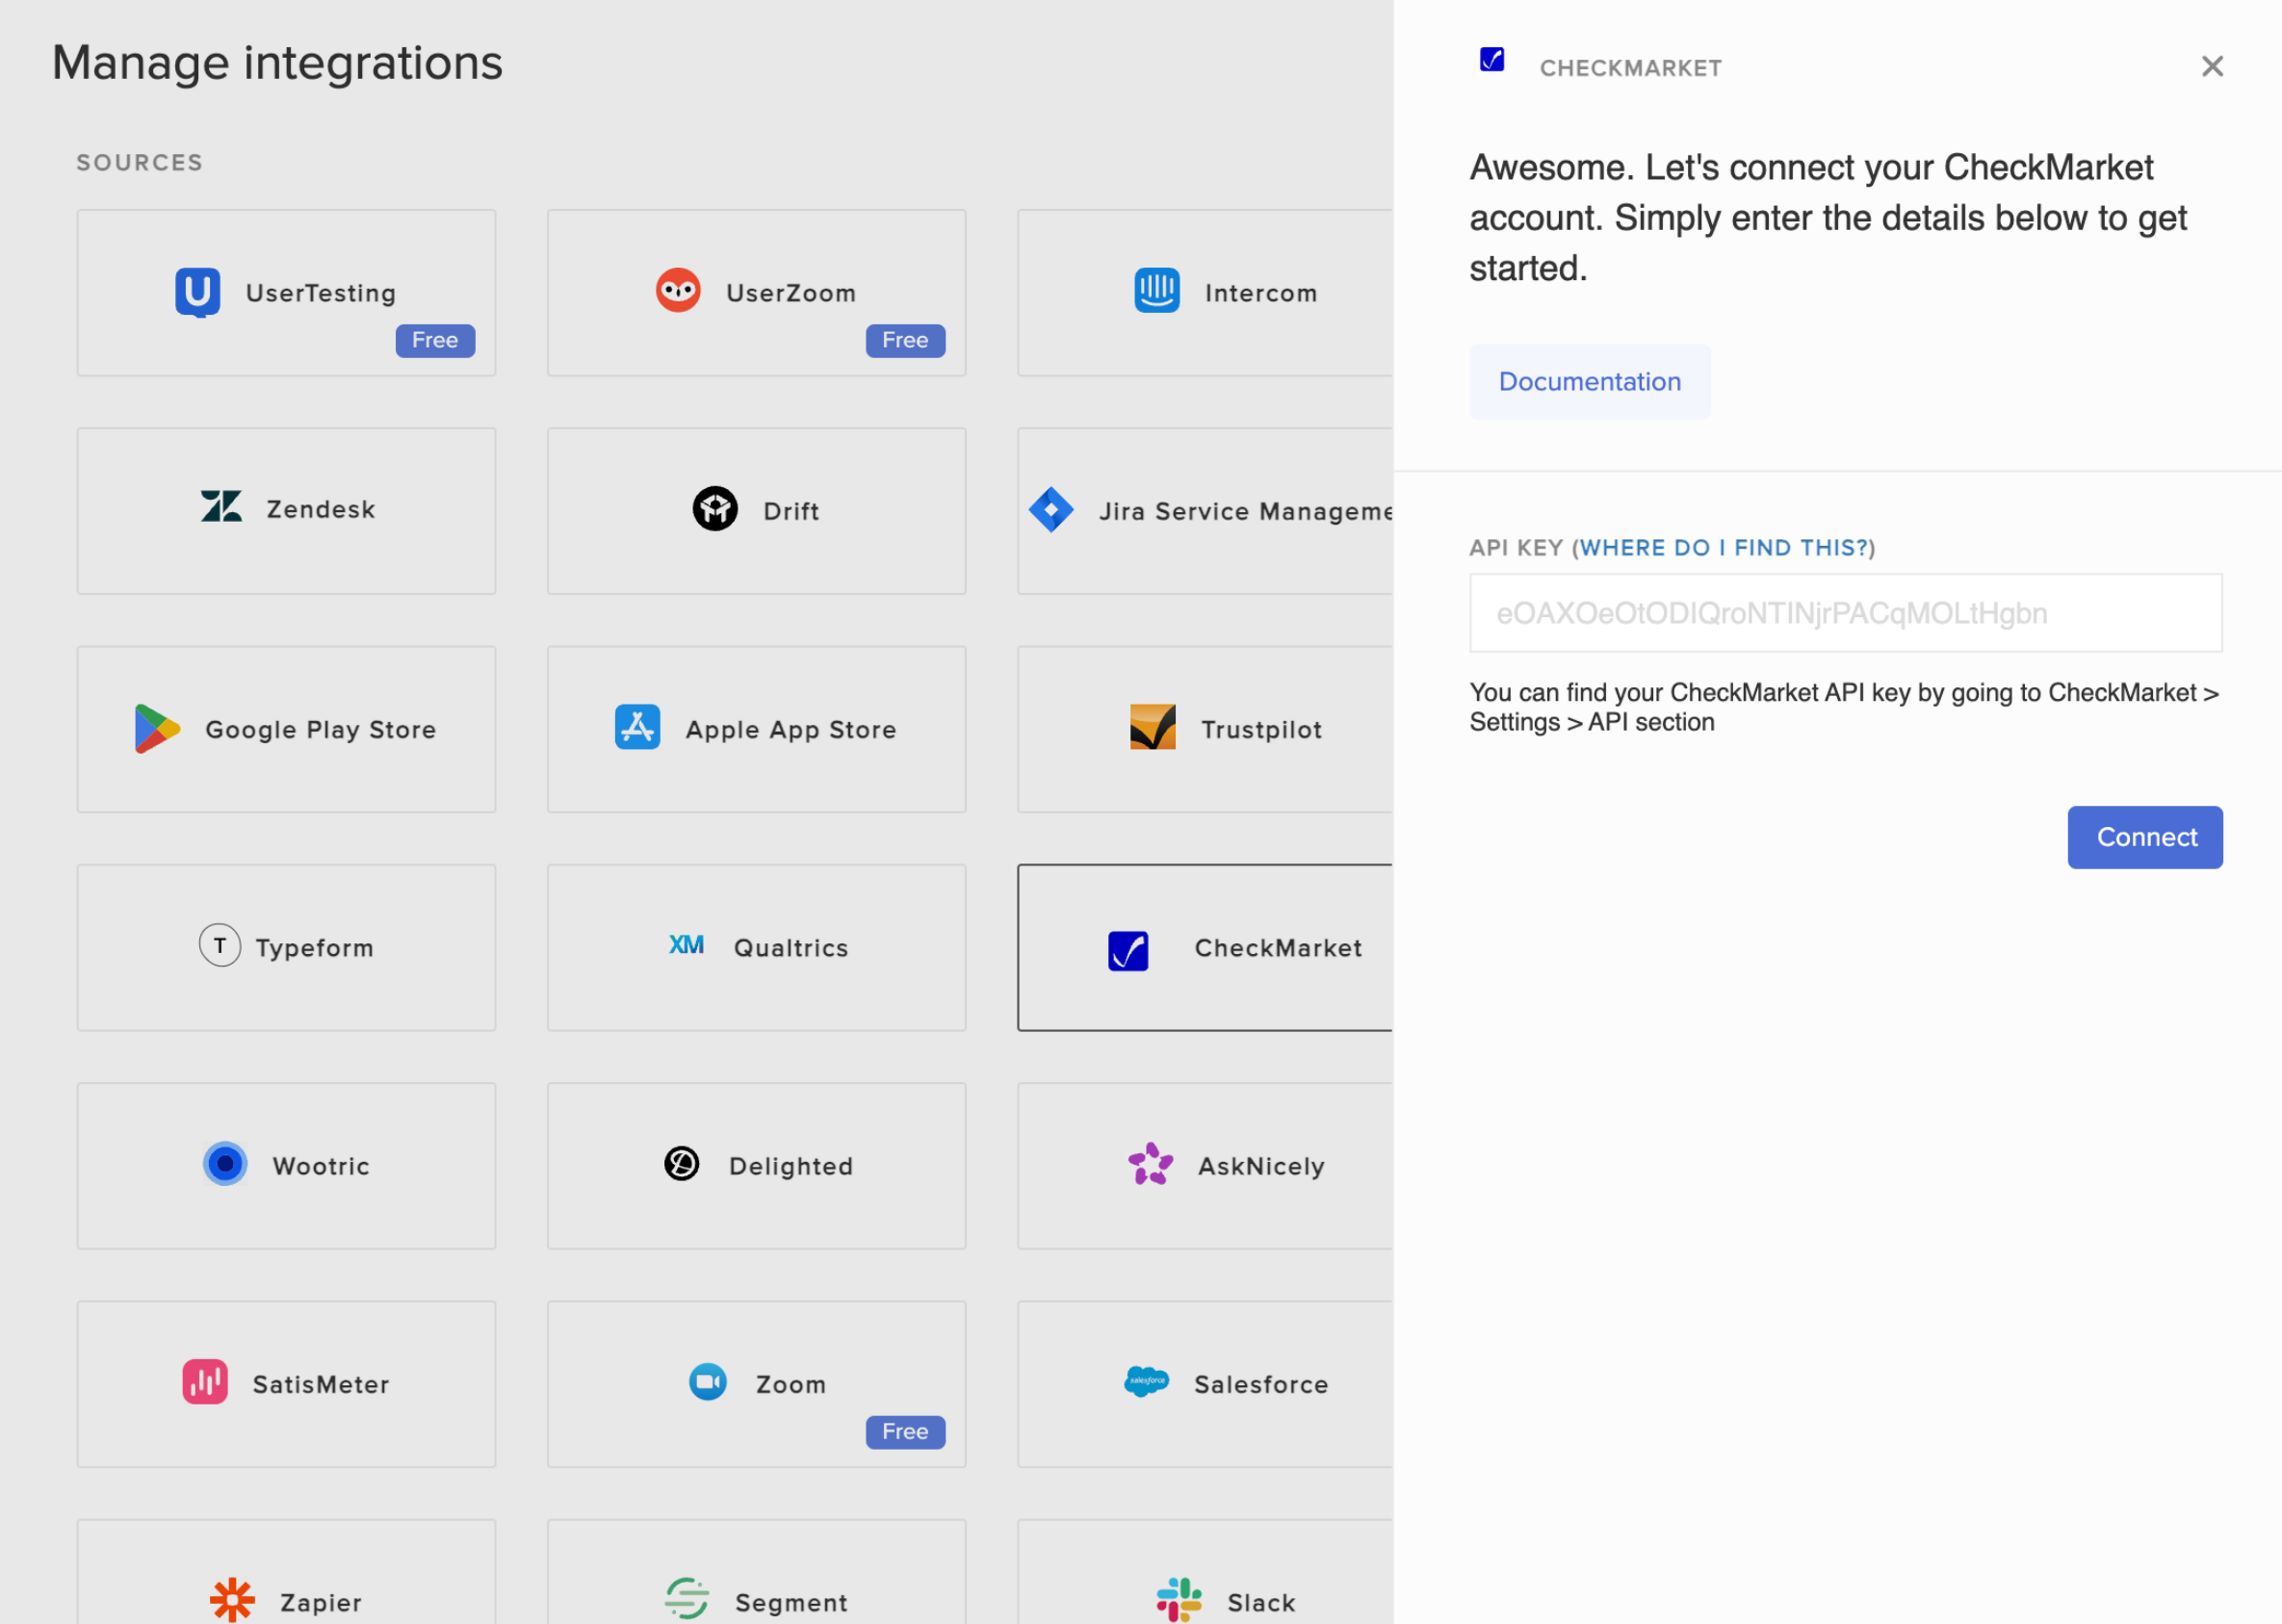Select the AskNicely integration name
This screenshot has width=2282, height=1624.
[x=1261, y=1166]
